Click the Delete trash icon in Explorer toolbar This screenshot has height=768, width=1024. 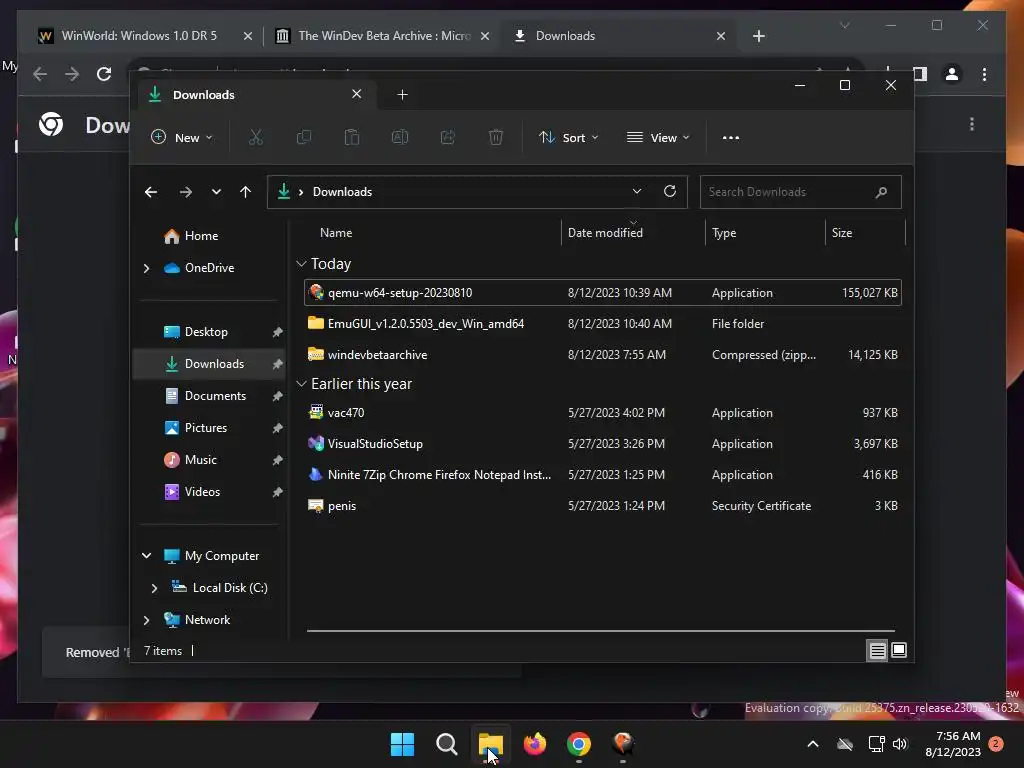[496, 137]
